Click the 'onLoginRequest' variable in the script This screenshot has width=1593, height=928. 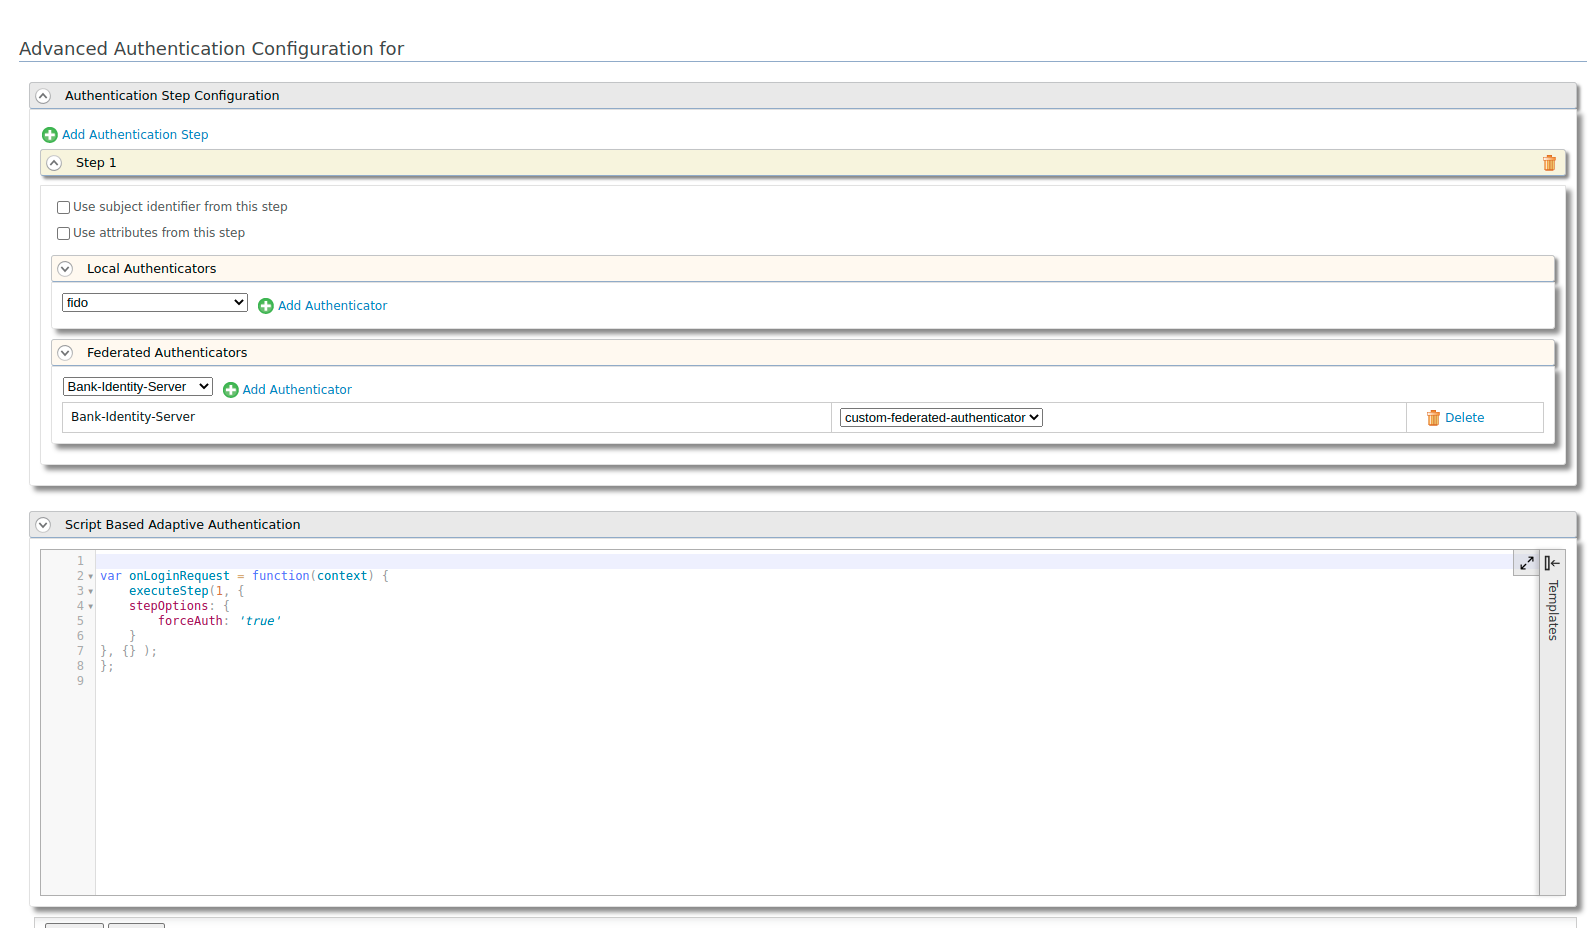[x=179, y=576]
